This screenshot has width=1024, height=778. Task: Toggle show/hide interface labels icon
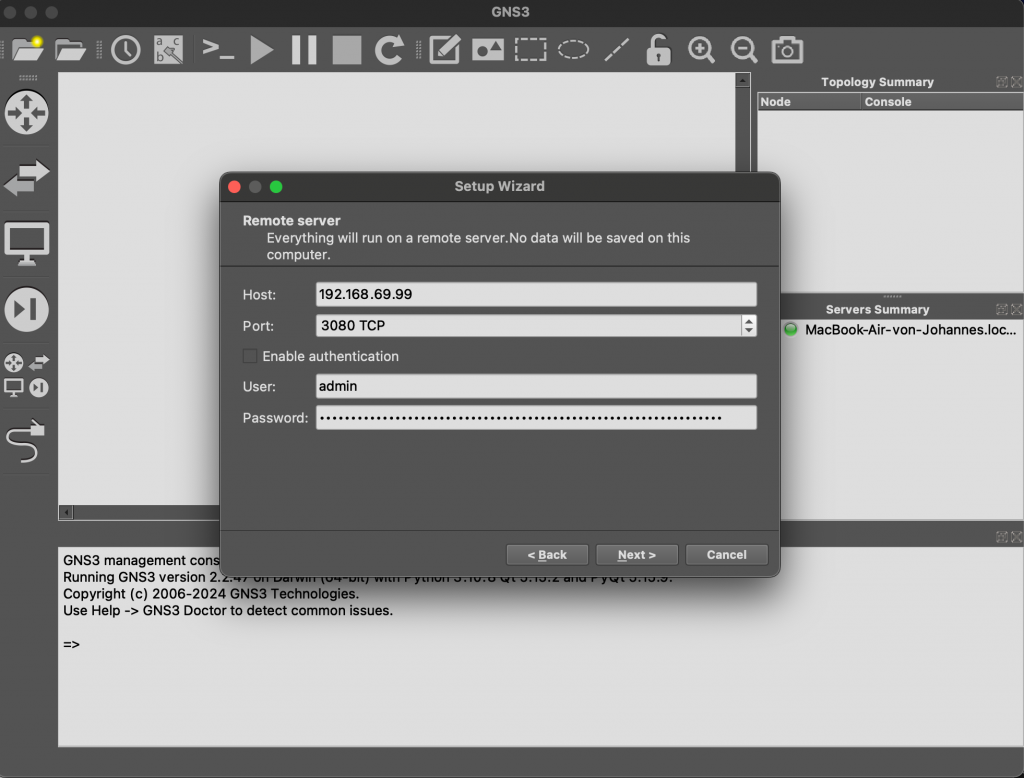pyautogui.click(x=168, y=50)
